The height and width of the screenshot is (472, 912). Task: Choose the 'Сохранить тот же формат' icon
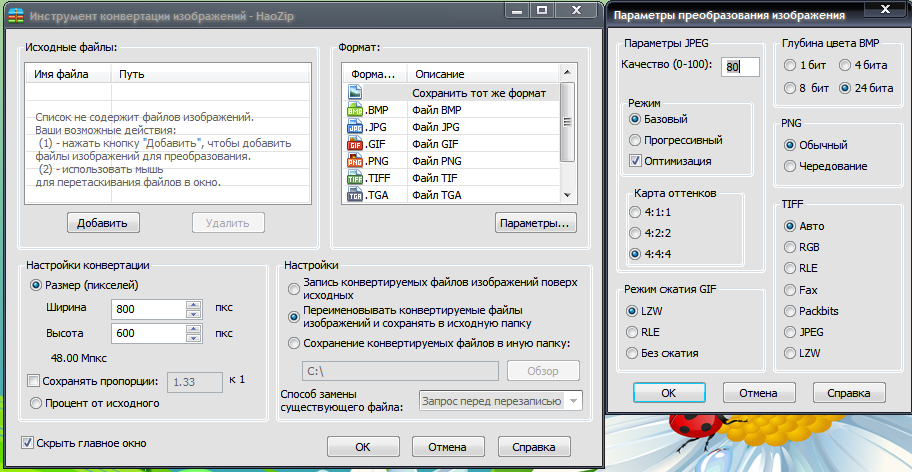[354, 93]
